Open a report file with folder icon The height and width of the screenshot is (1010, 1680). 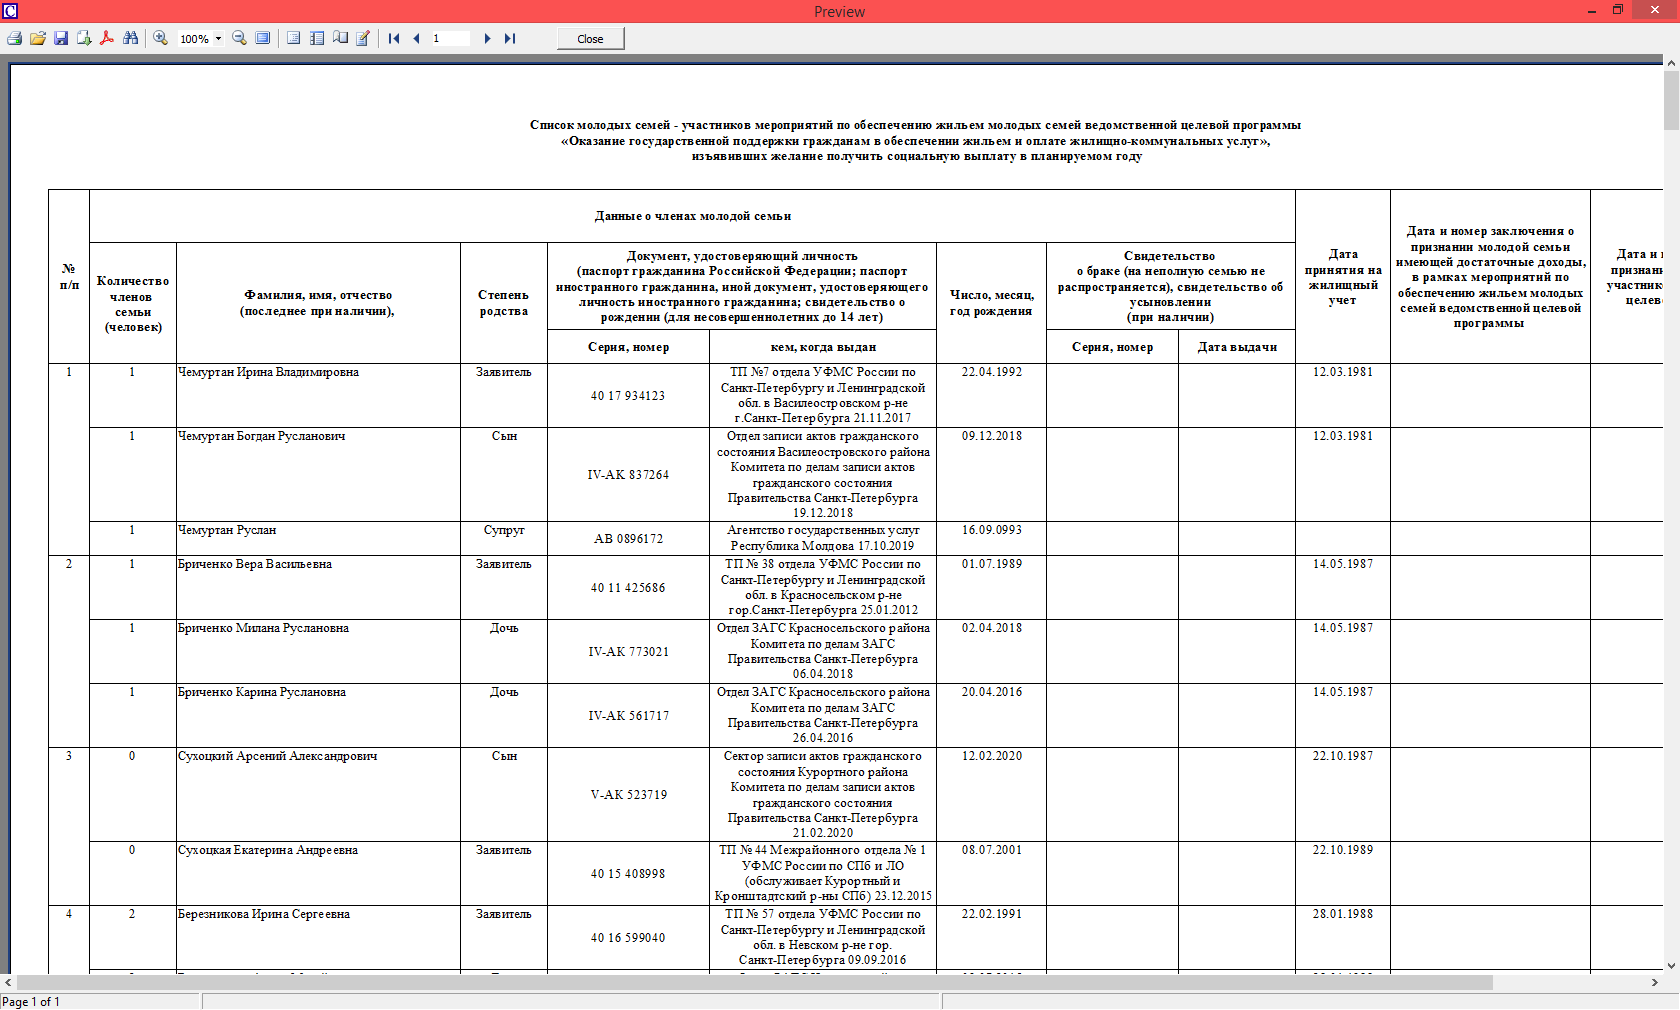click(37, 39)
